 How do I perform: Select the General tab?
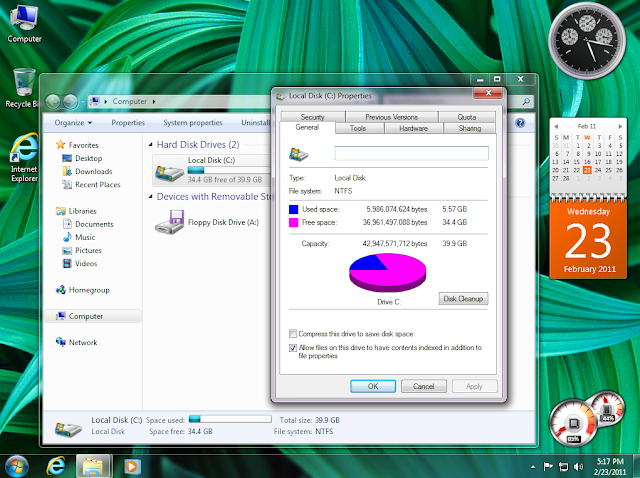307,127
